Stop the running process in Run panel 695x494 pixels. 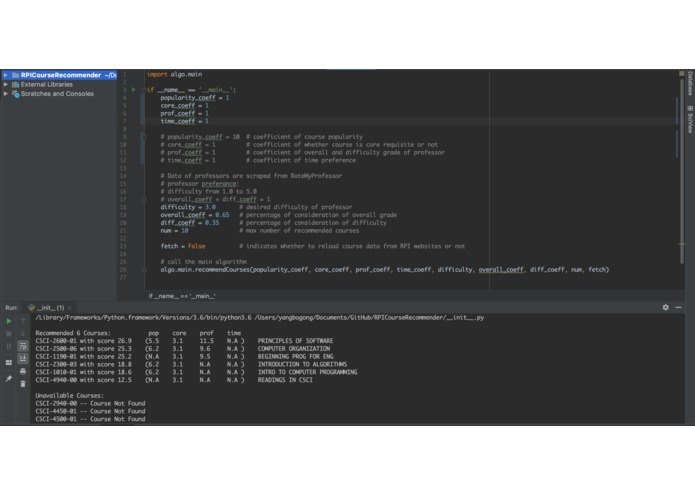coord(9,333)
